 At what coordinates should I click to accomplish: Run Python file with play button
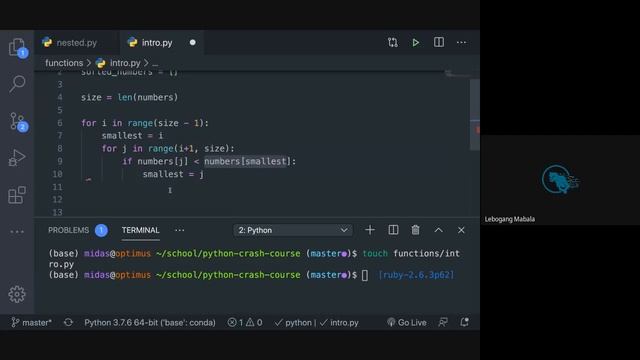point(416,42)
